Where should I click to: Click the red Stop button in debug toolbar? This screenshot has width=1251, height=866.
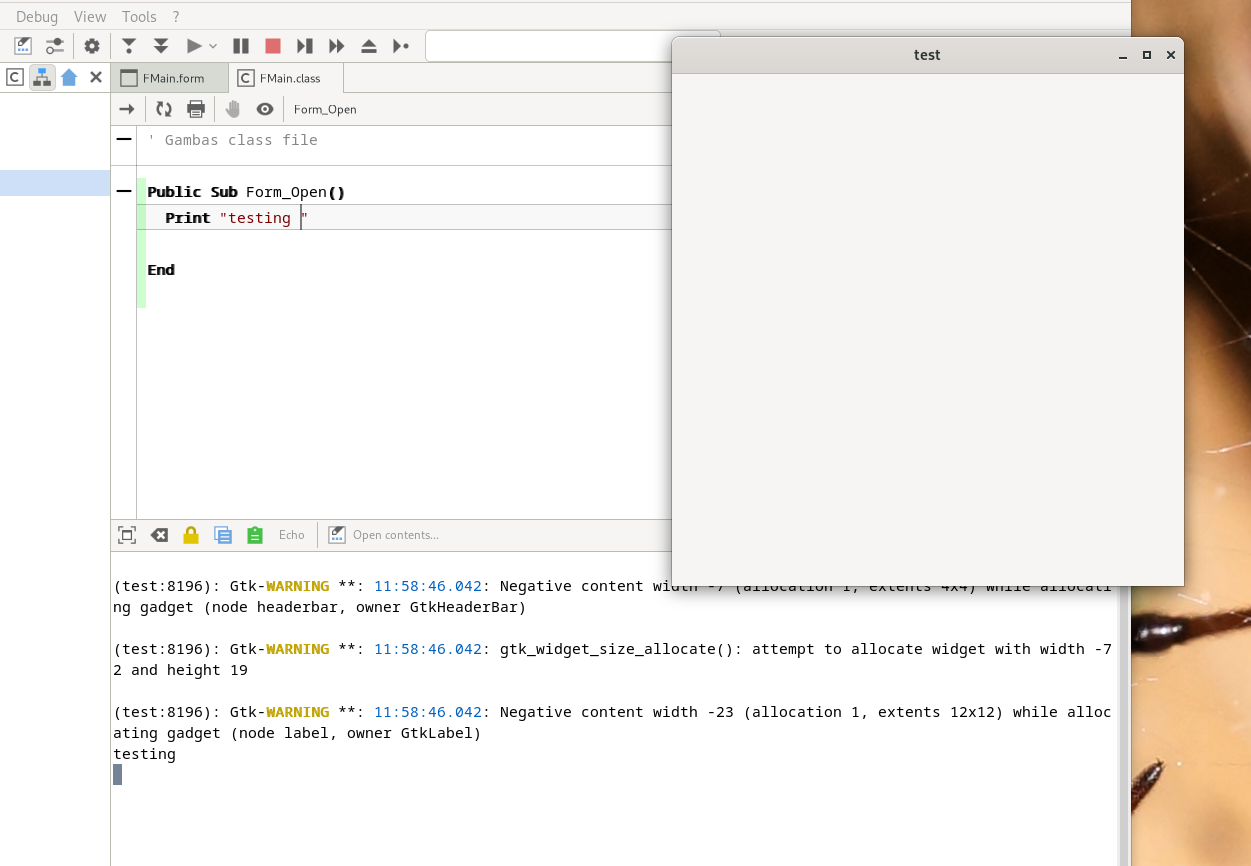point(272,46)
